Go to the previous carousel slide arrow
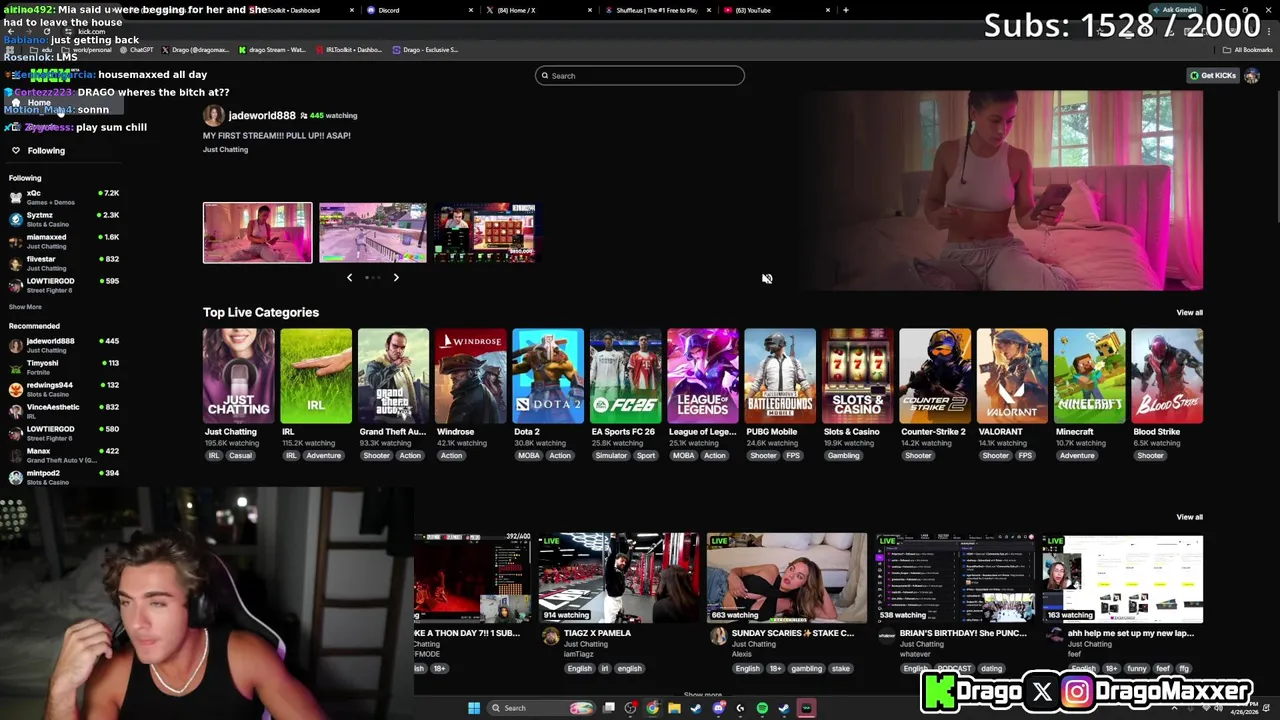The height and width of the screenshot is (720, 1280). tap(349, 278)
